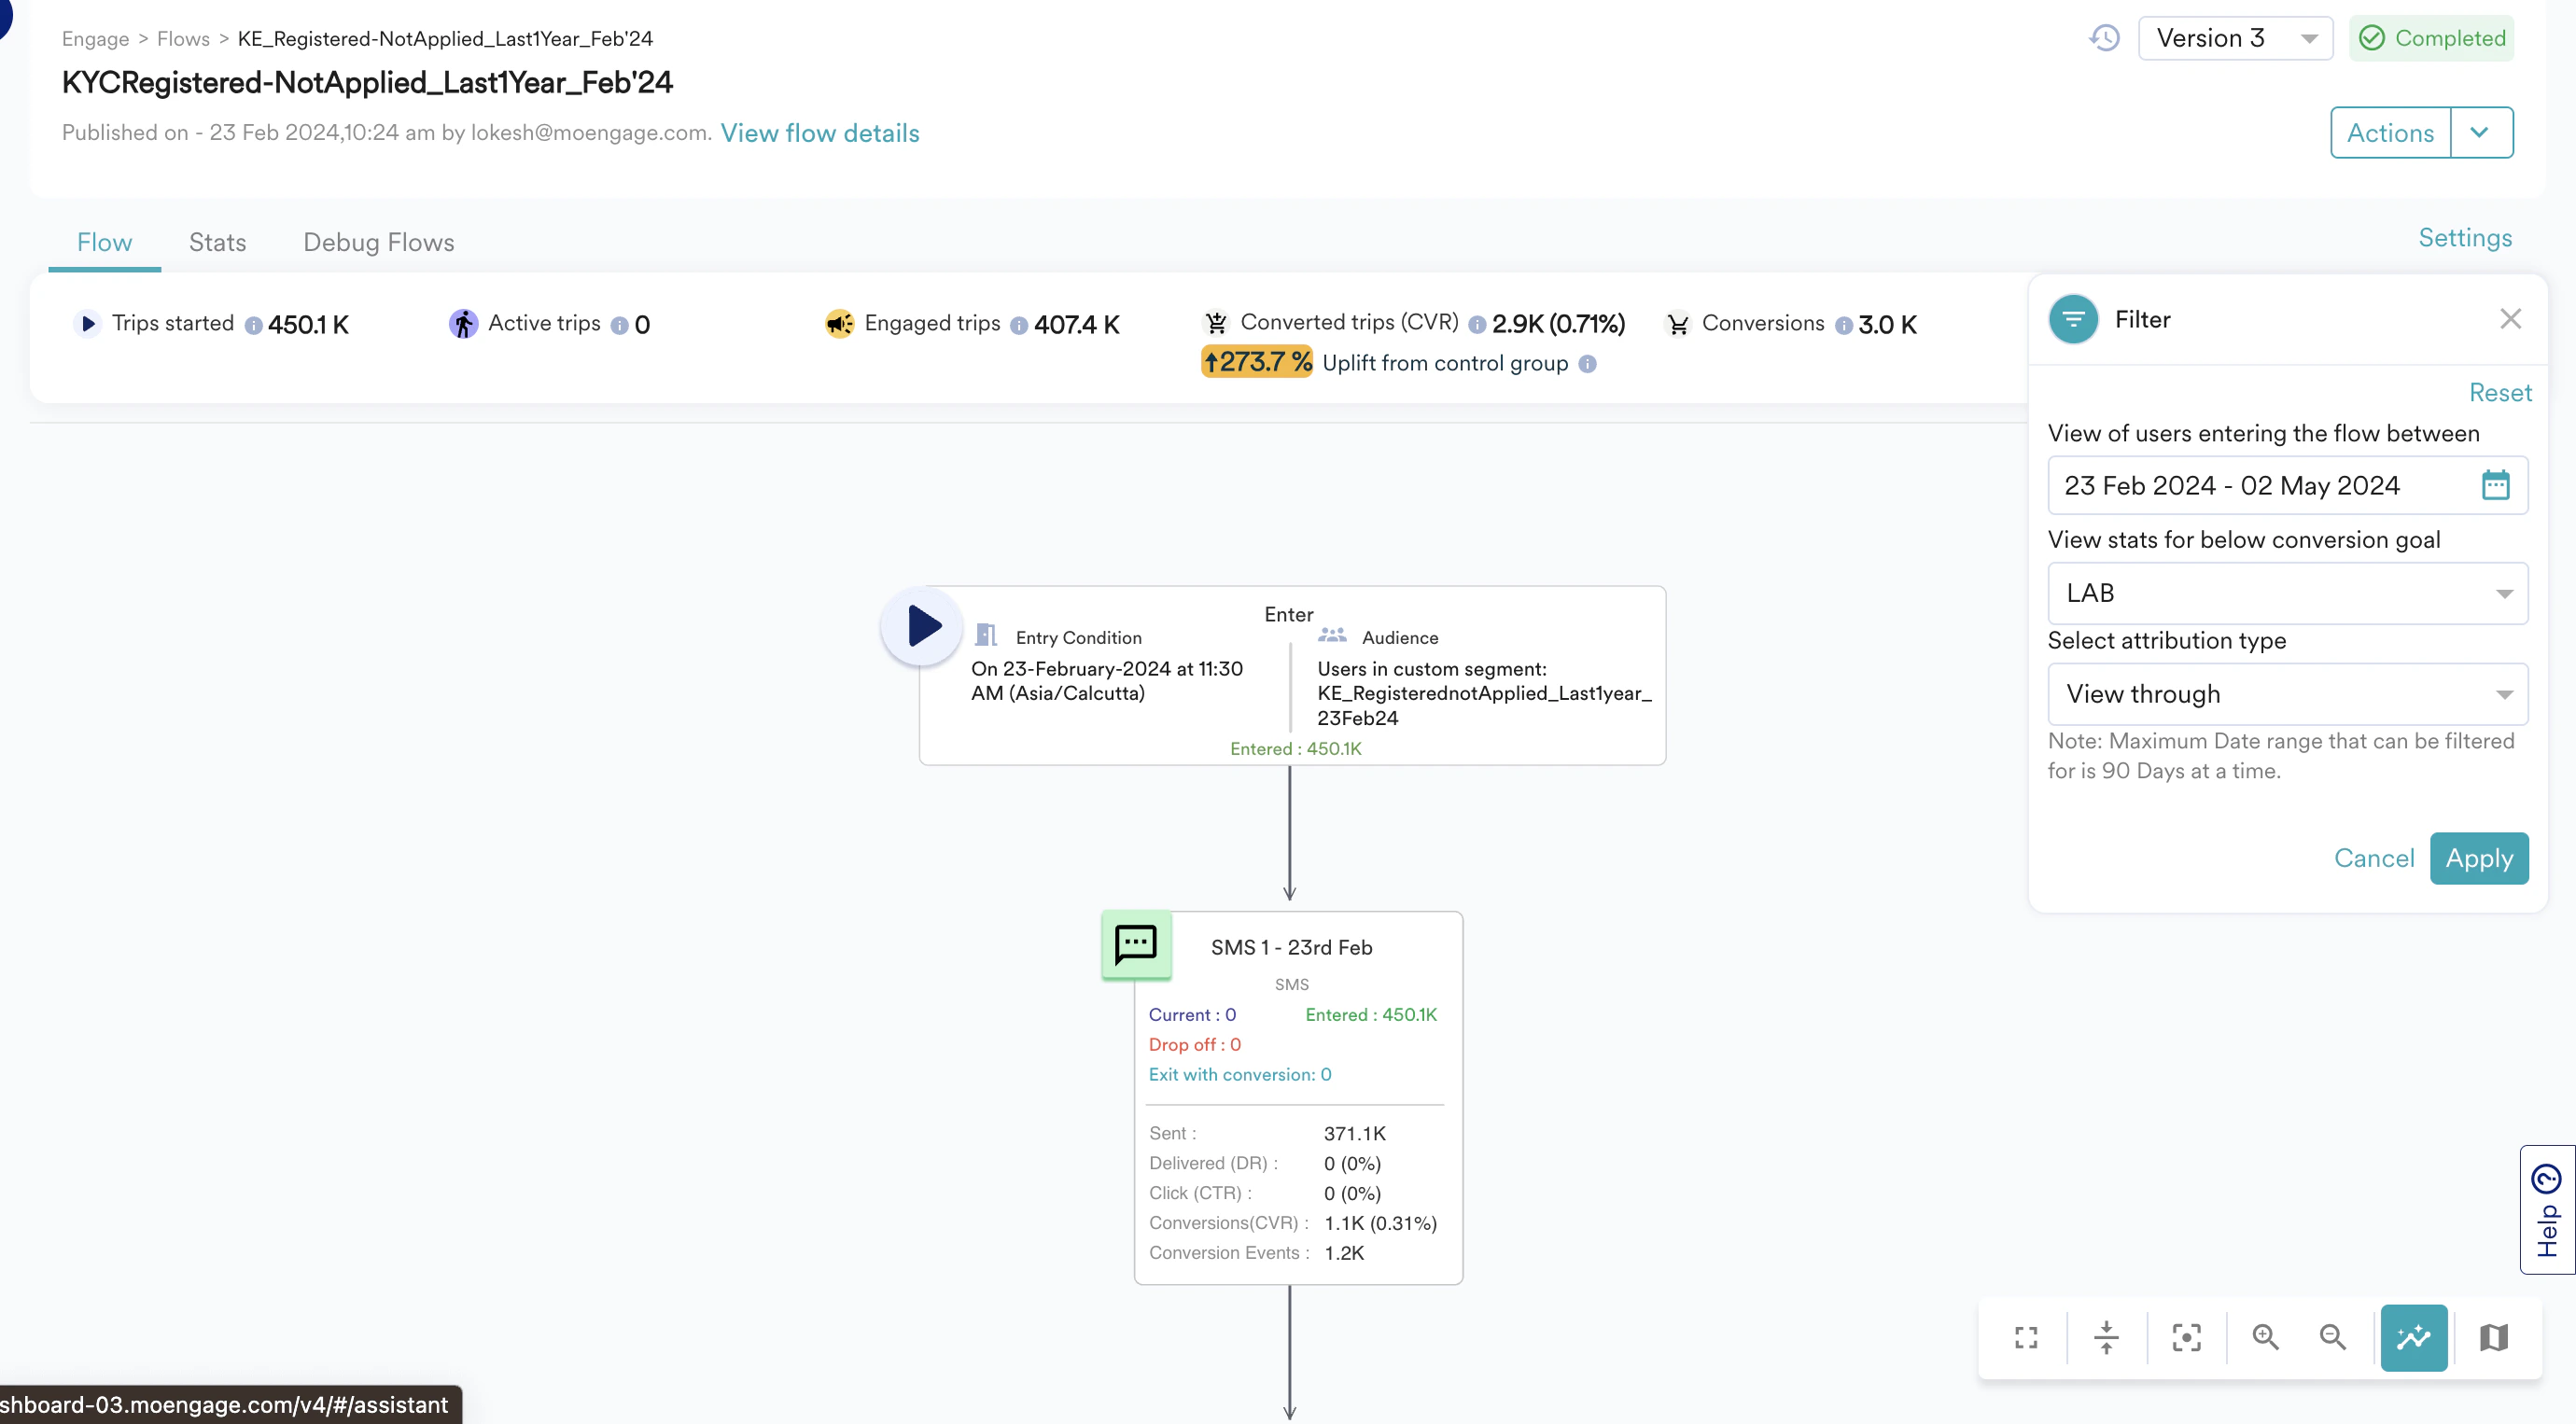Open the calendar date picker icon

click(2495, 485)
